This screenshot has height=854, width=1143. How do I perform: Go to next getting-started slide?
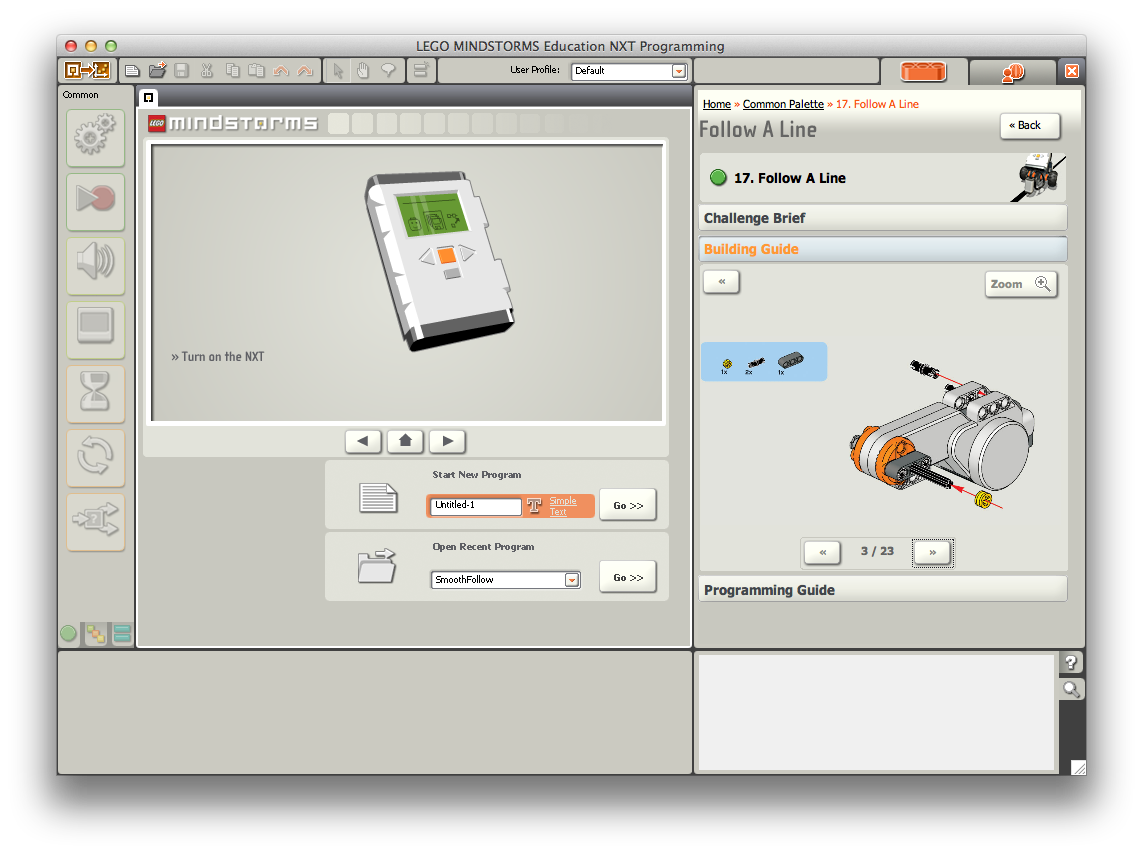pyautogui.click(x=448, y=441)
